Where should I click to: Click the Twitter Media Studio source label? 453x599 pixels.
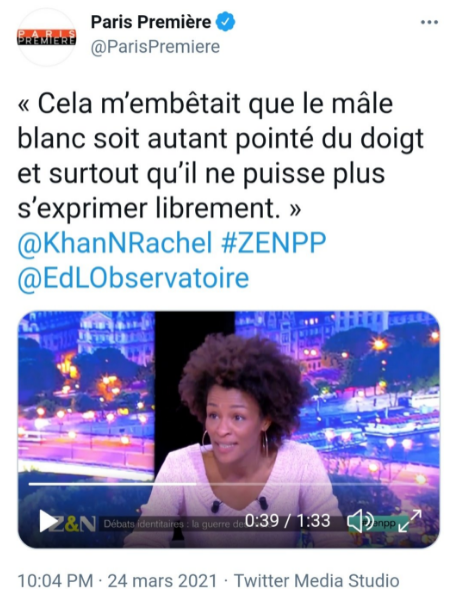(x=317, y=581)
